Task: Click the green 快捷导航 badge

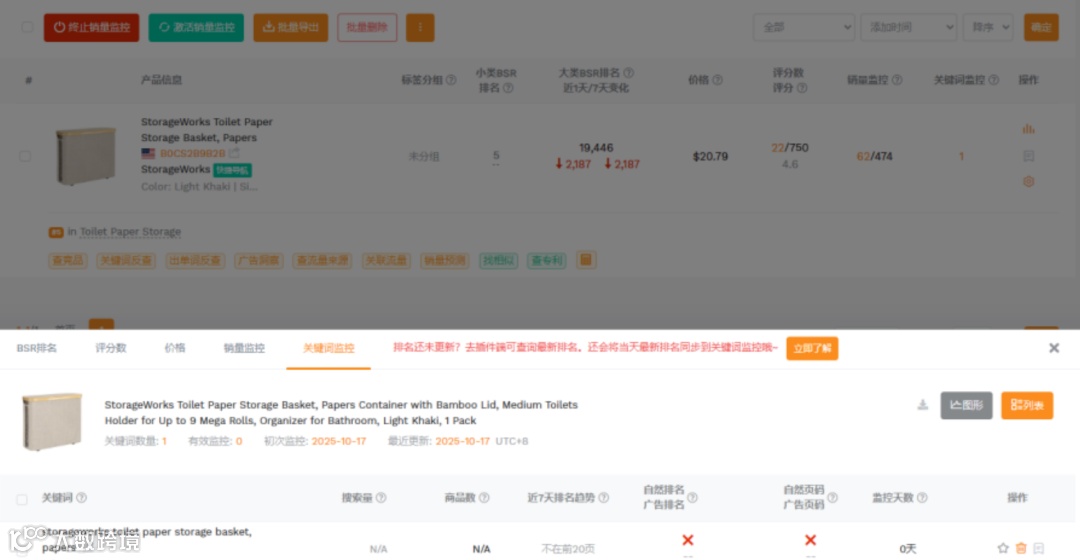Action: pos(232,170)
